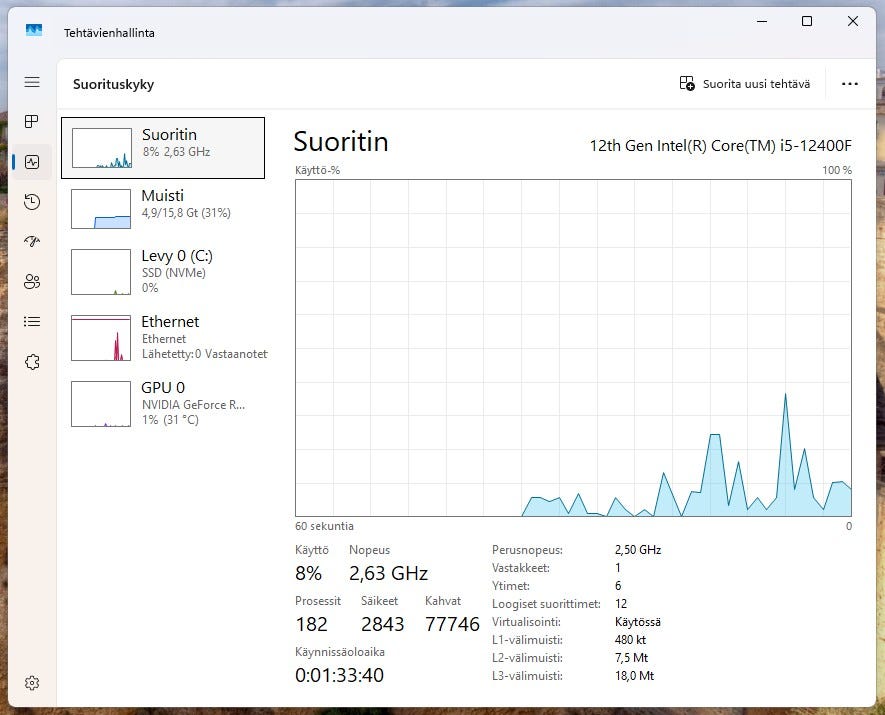Open the App history page icon
Viewport: 885px width, 715px height.
32,202
